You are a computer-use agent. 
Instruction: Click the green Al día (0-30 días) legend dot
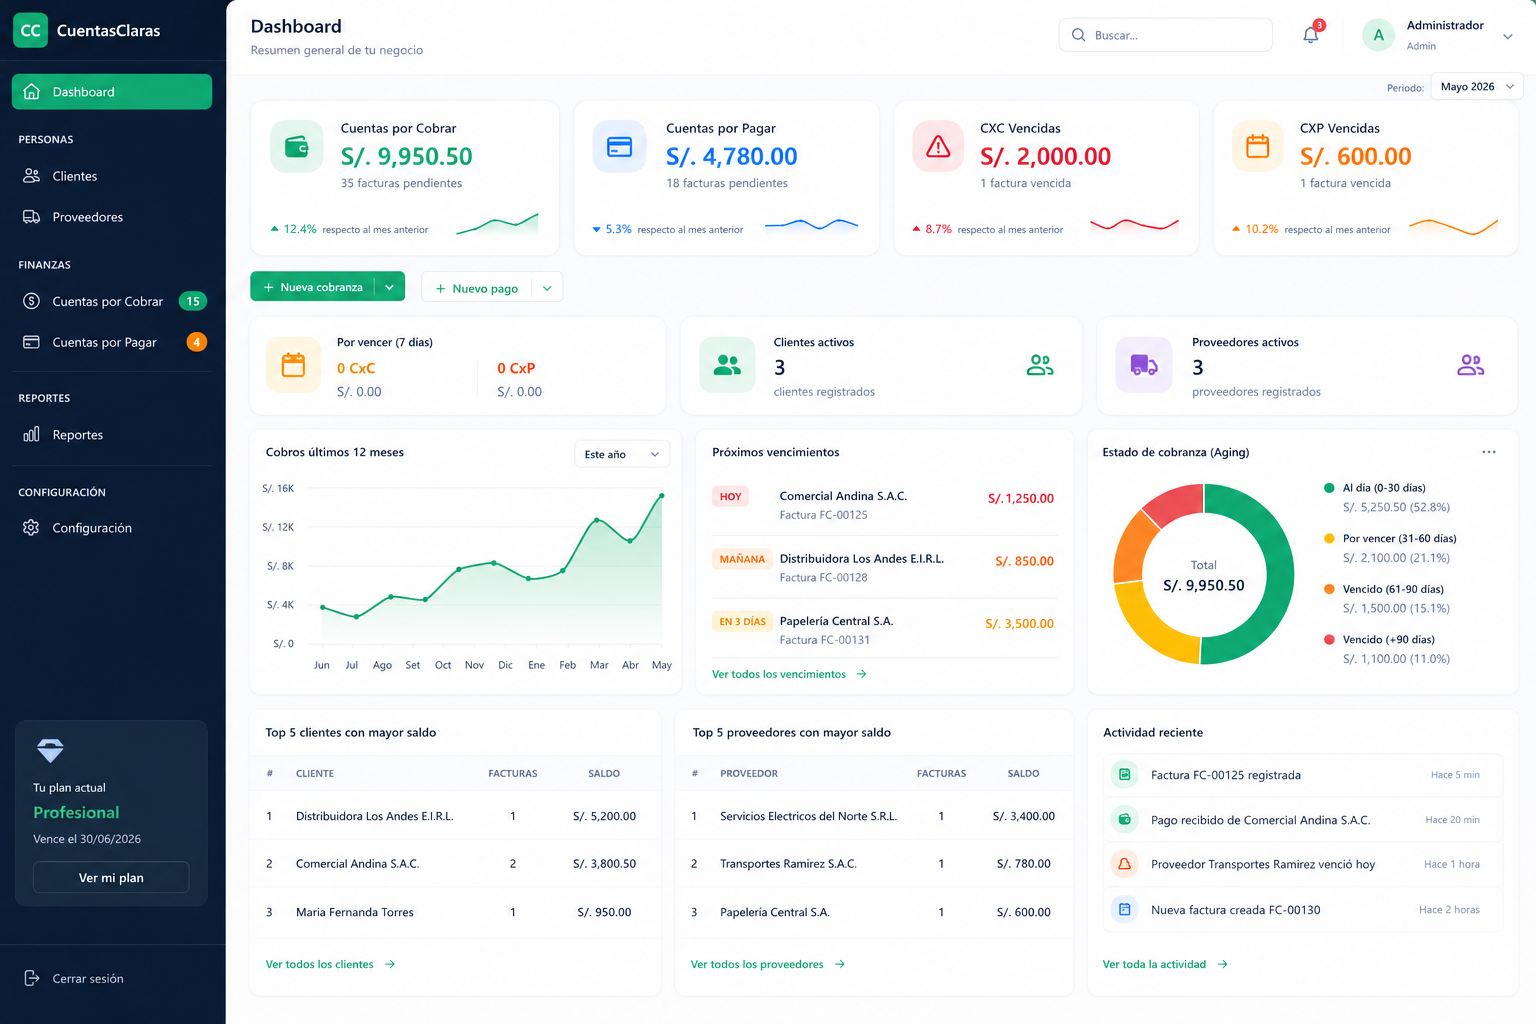click(x=1329, y=488)
